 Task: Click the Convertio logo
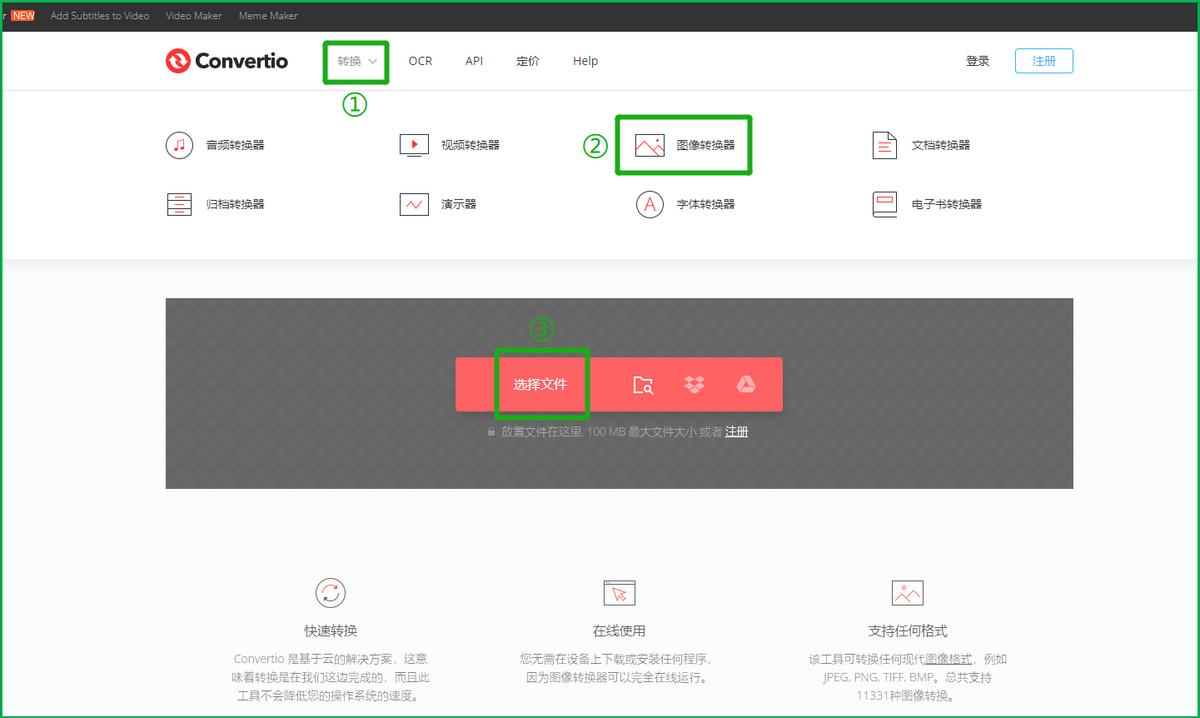[x=227, y=61]
